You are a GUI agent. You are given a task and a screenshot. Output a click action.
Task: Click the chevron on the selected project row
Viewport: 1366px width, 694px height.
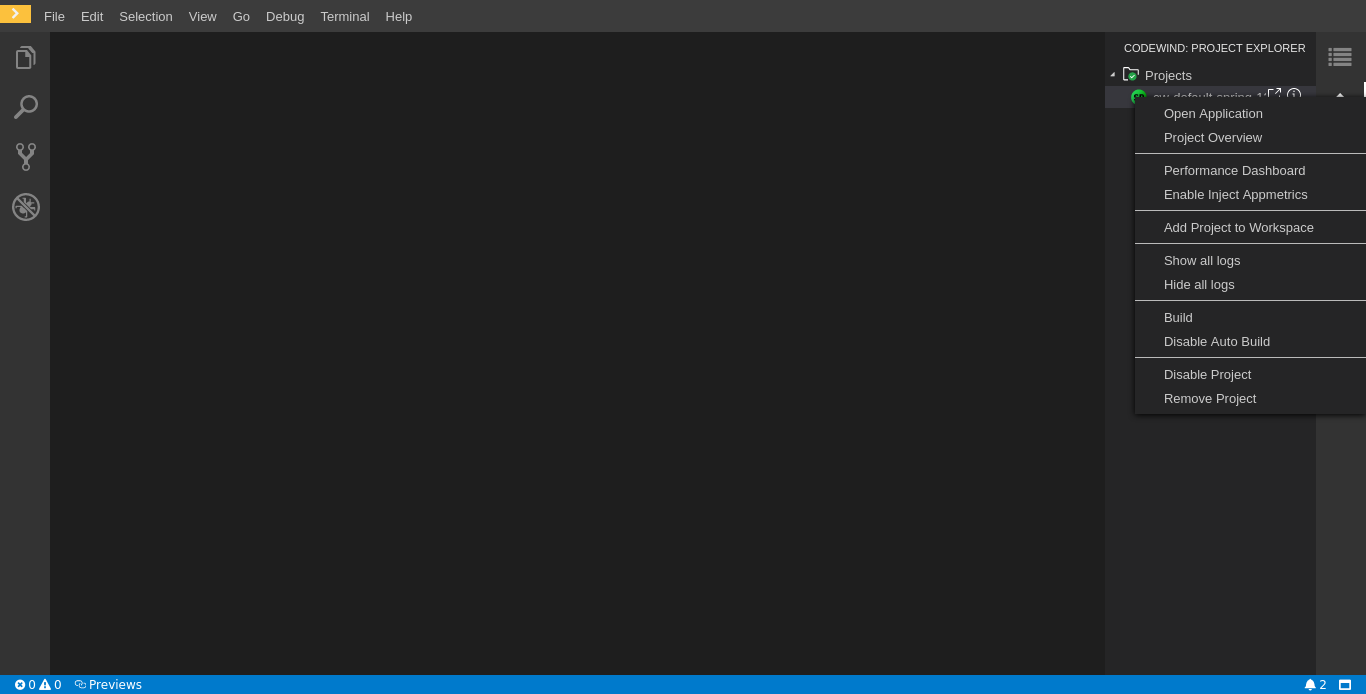1340,97
